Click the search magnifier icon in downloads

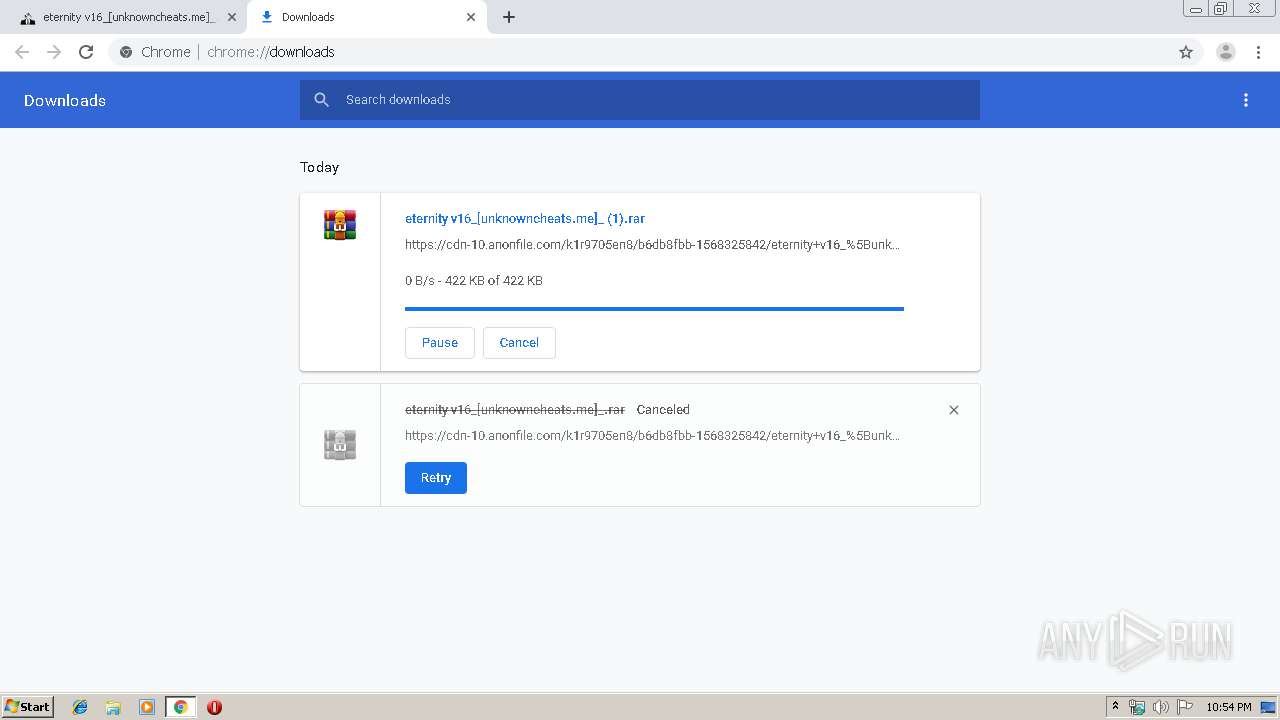[321, 100]
